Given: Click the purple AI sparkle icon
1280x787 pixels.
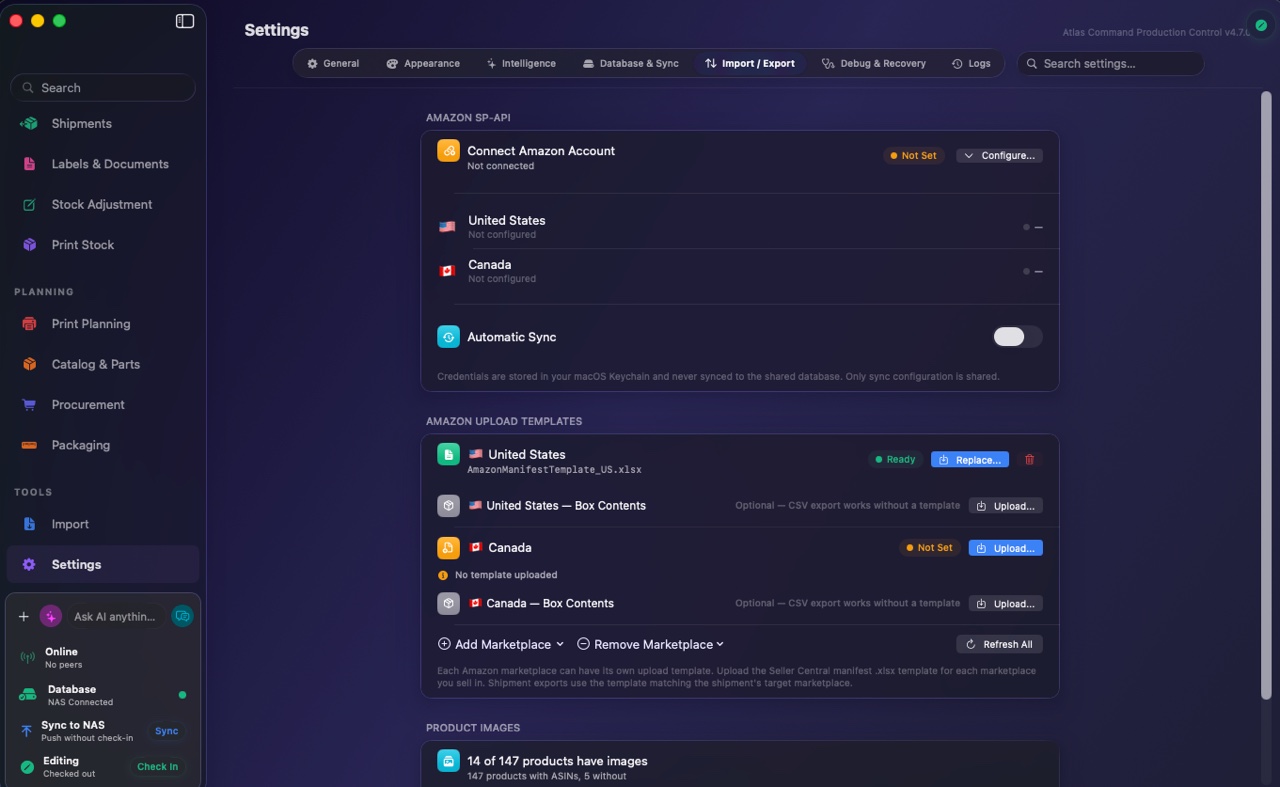Looking at the screenshot, I should pyautogui.click(x=51, y=617).
